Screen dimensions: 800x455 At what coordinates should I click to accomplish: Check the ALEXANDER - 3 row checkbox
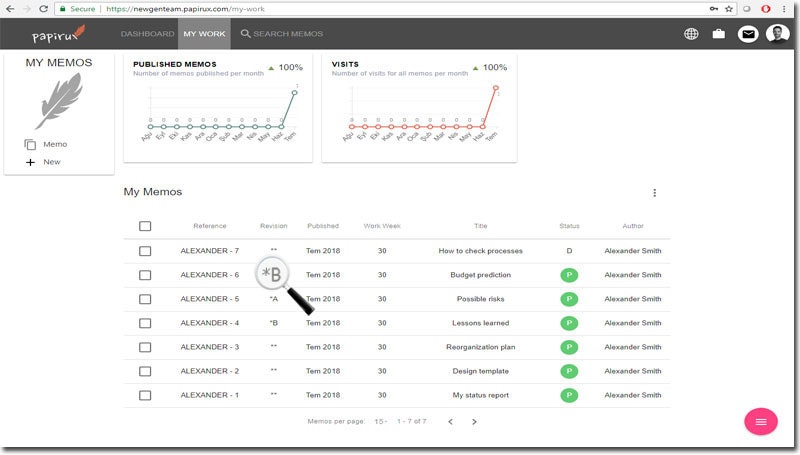(x=145, y=347)
